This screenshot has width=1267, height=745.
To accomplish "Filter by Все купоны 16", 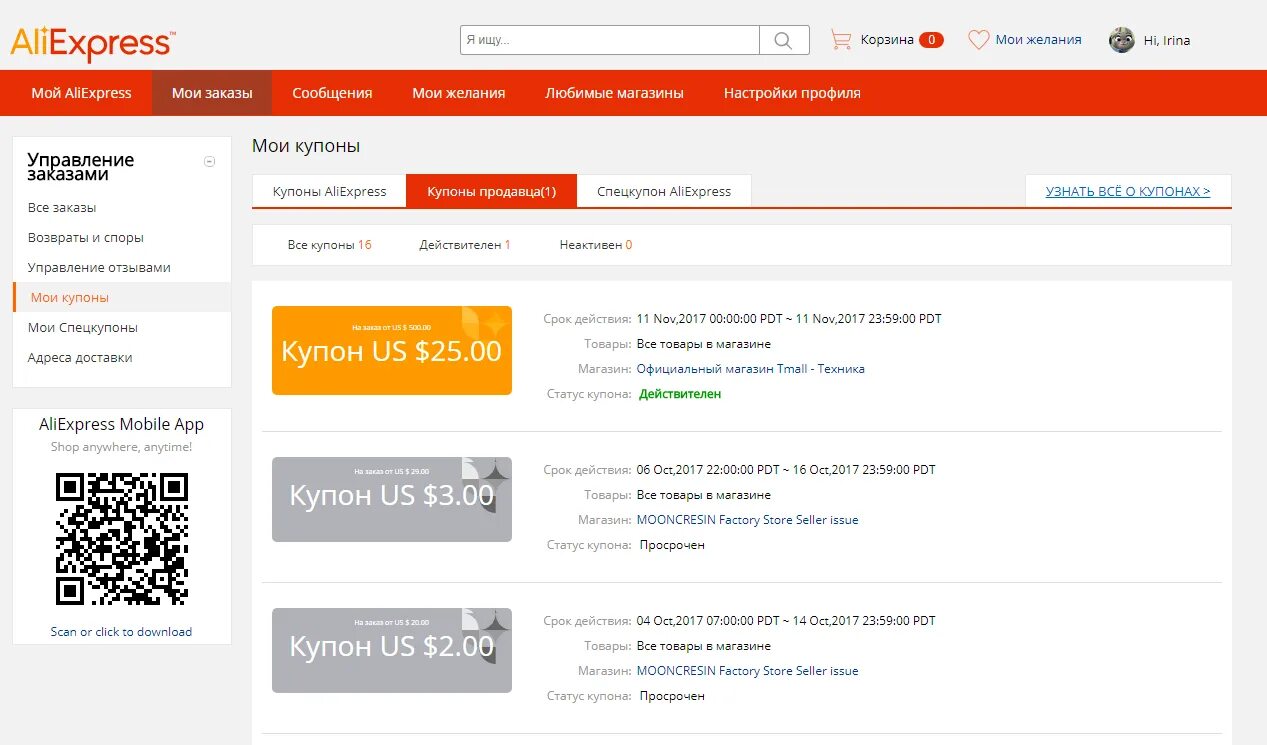I will [x=329, y=245].
